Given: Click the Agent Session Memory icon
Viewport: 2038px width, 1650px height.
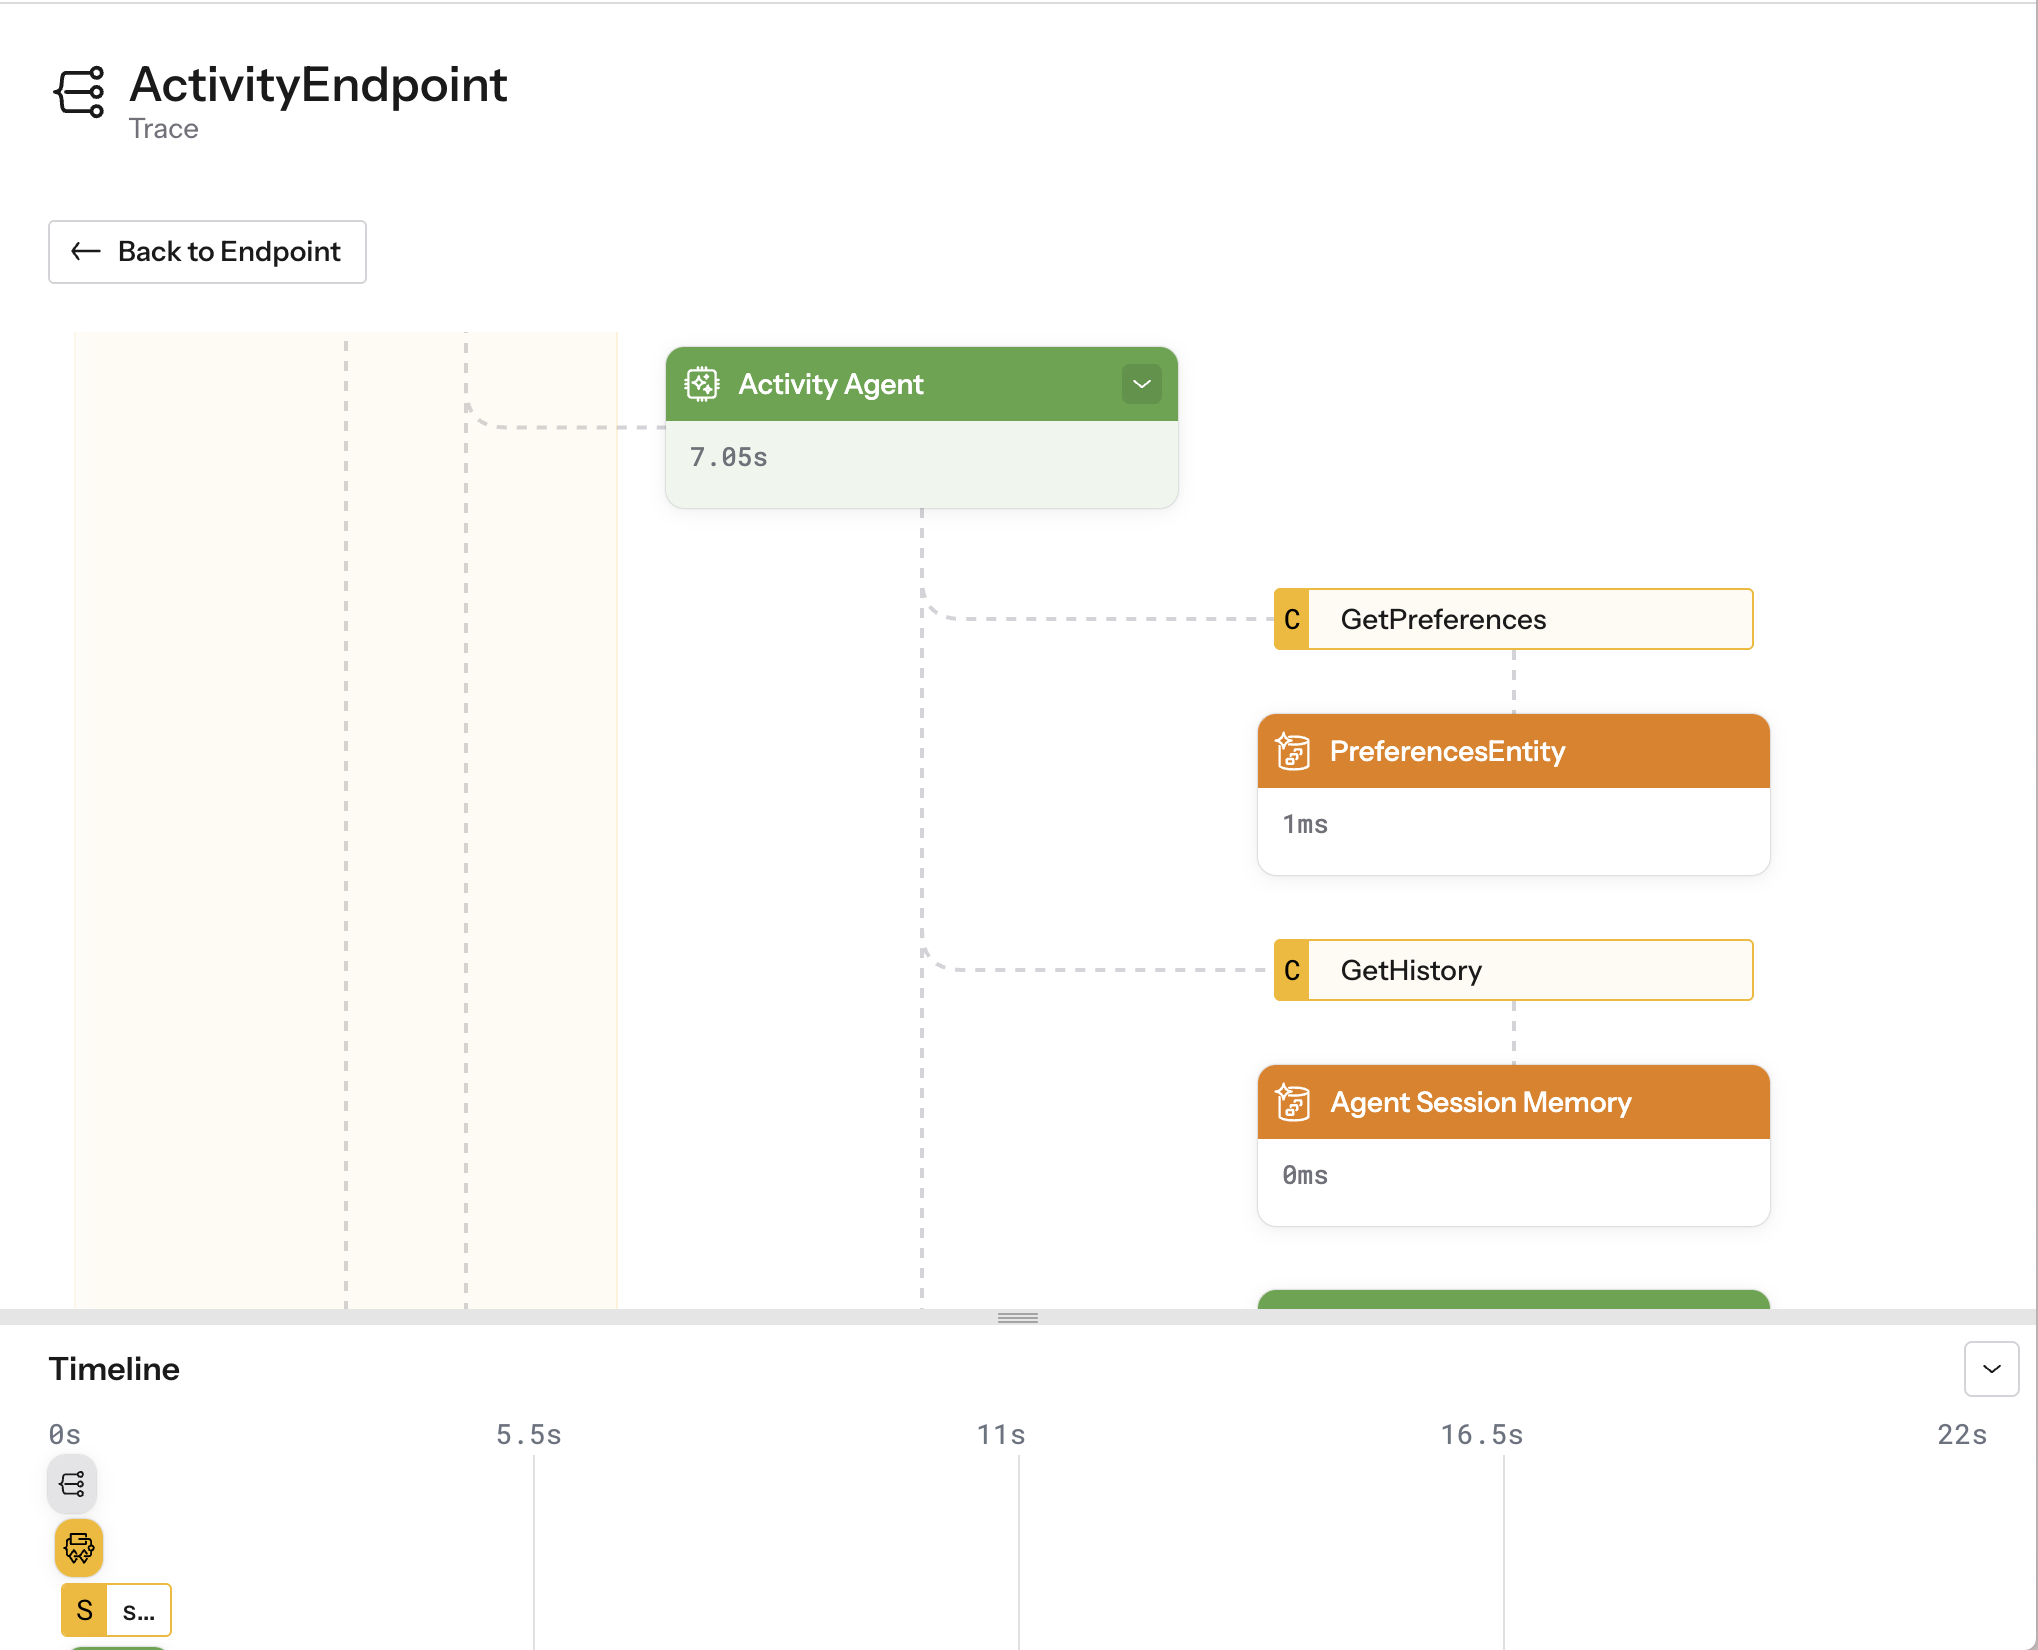Looking at the screenshot, I should click(x=1293, y=1102).
